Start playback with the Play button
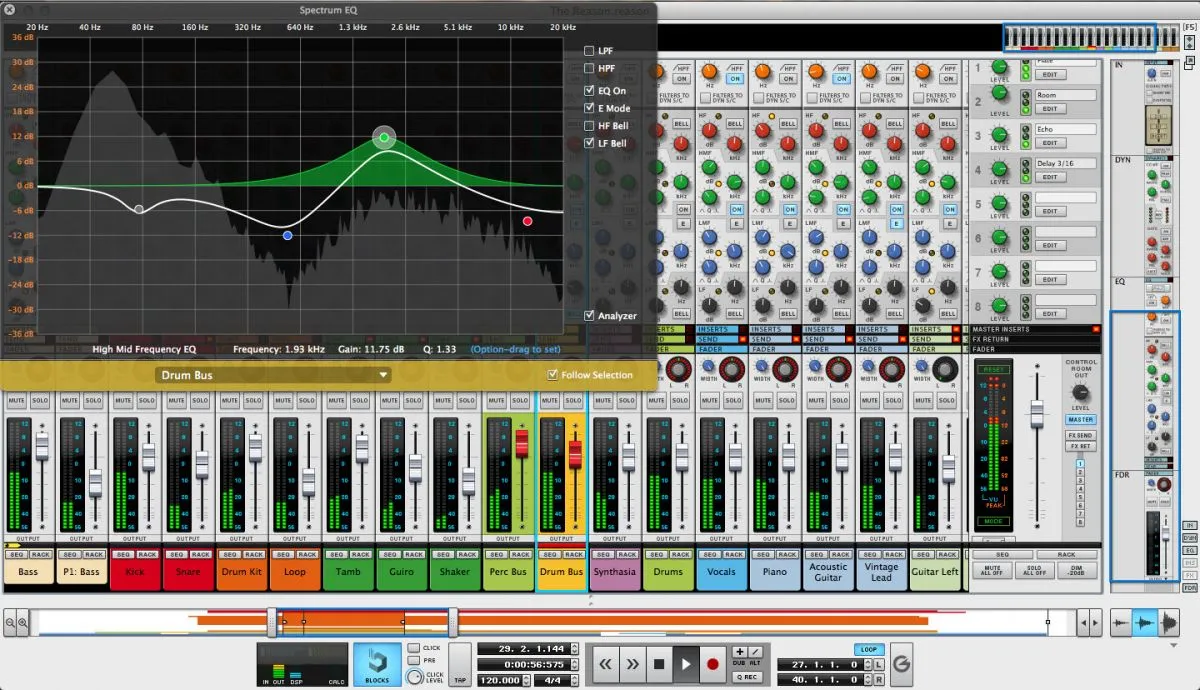Image resolution: width=1200 pixels, height=690 pixels. coord(686,663)
